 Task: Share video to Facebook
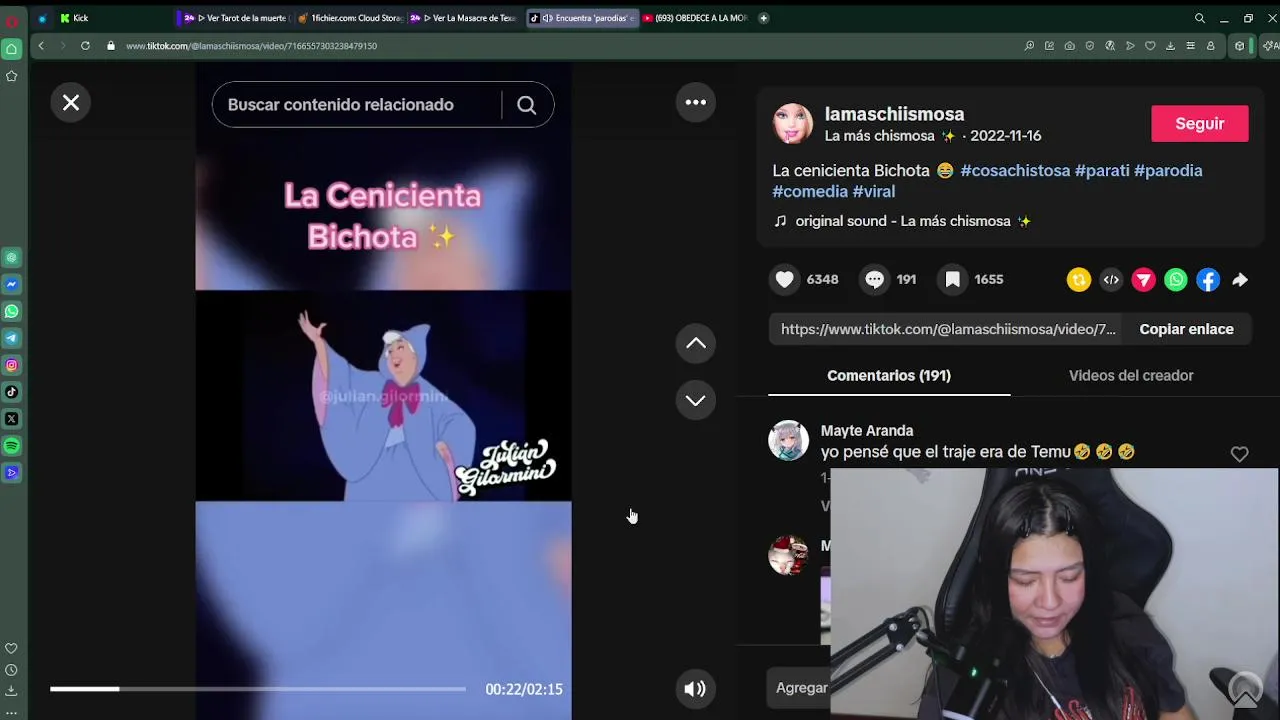[1208, 280]
